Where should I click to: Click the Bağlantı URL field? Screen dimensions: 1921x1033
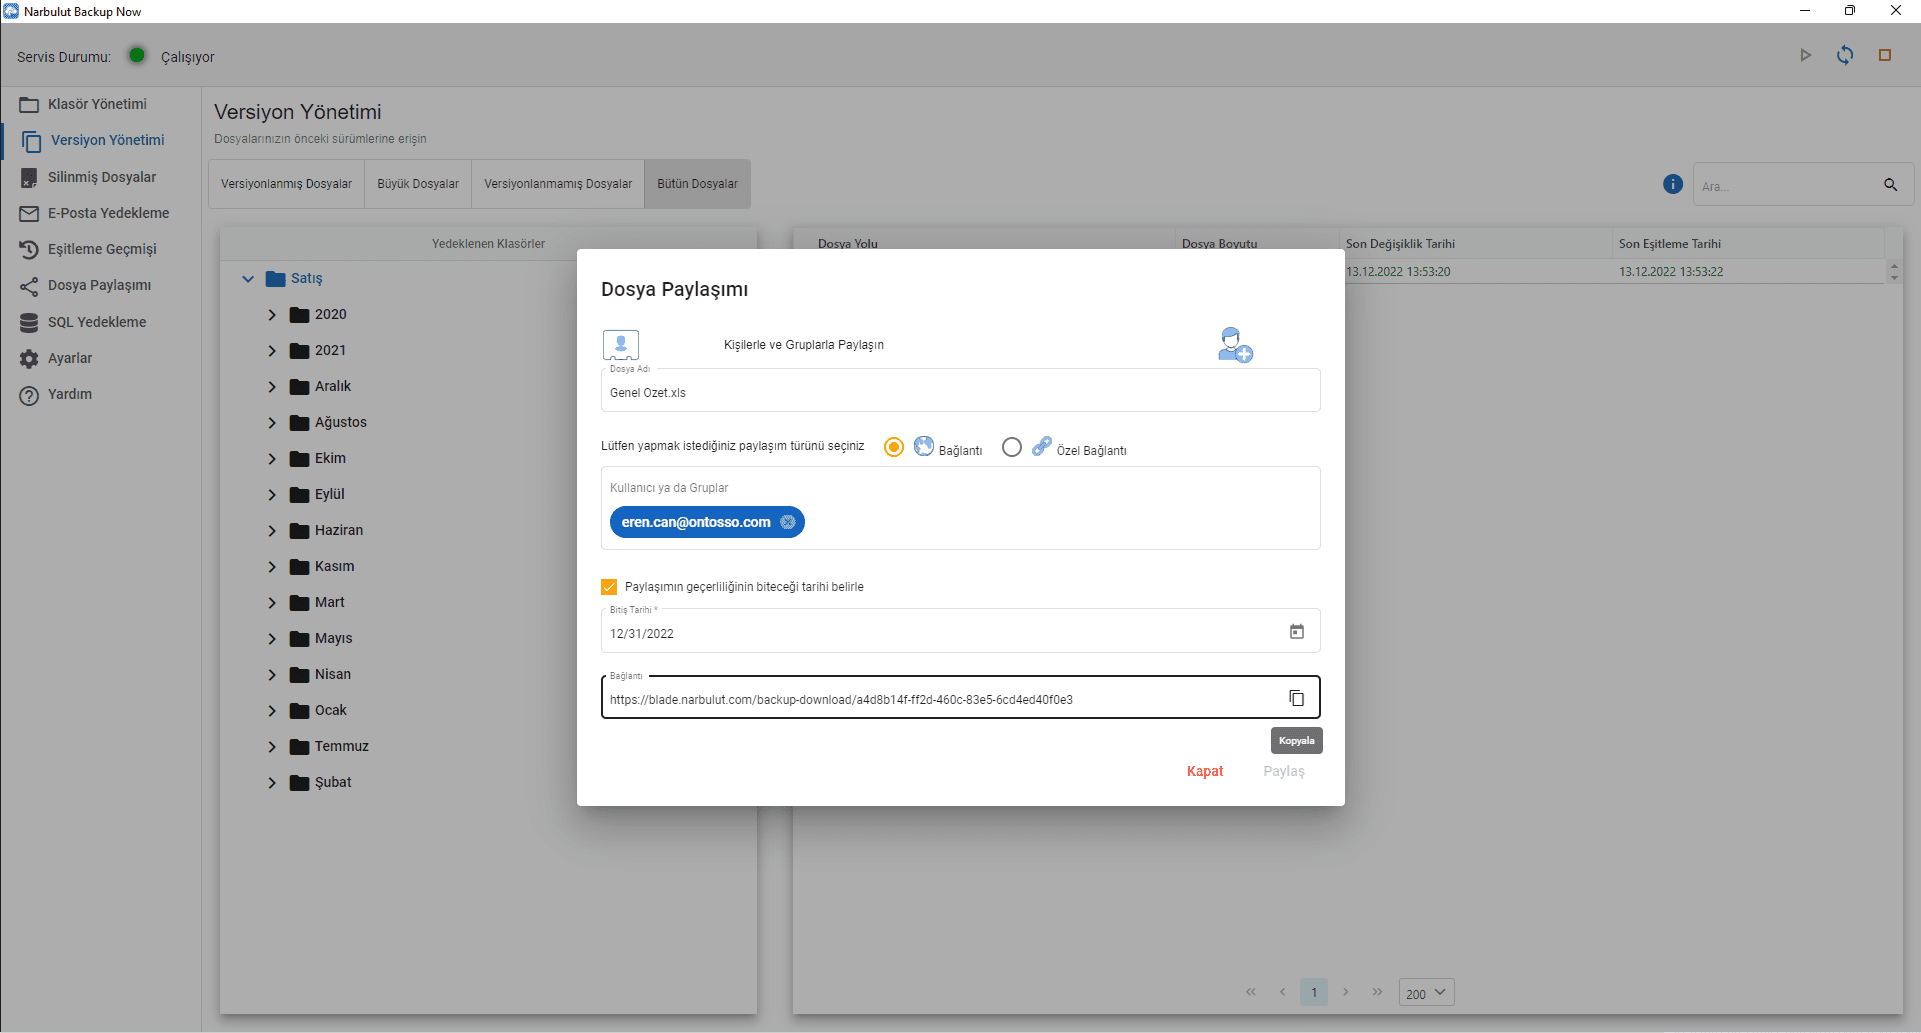pos(940,700)
